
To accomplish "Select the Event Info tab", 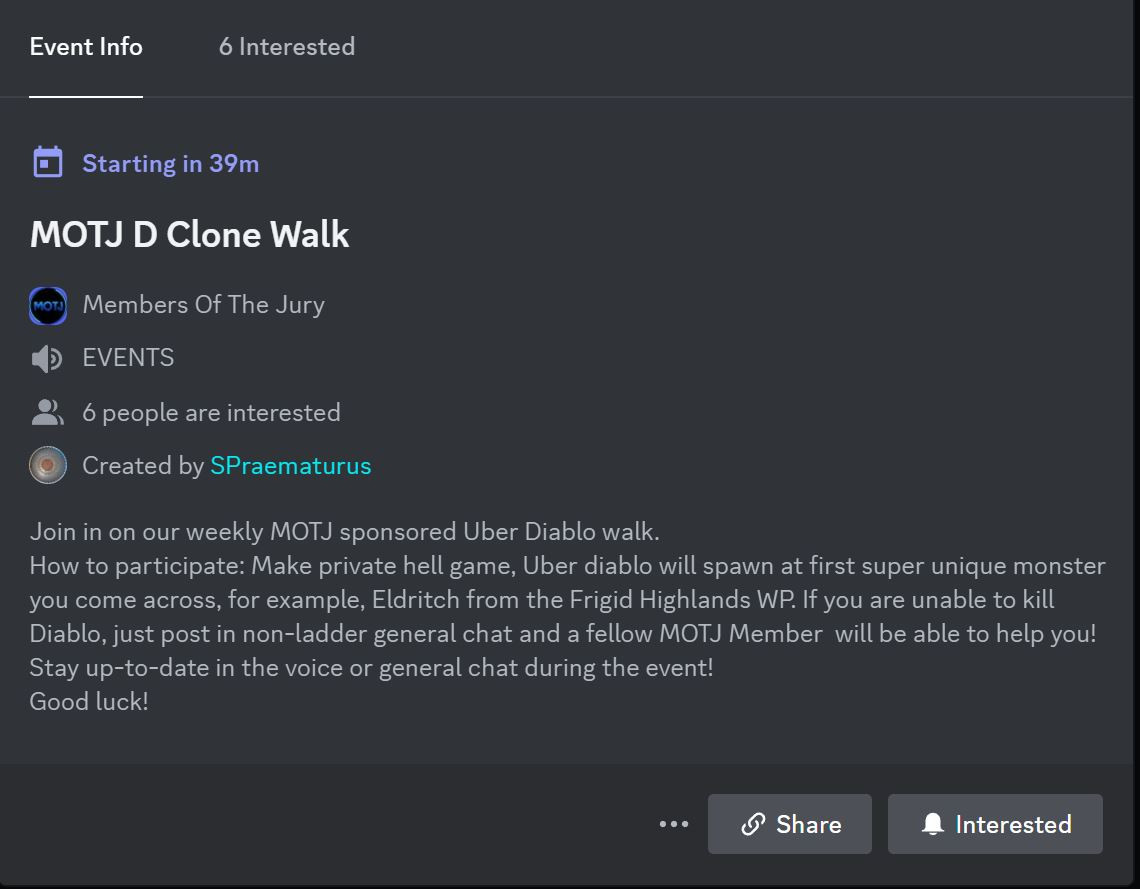I will [x=85, y=46].
